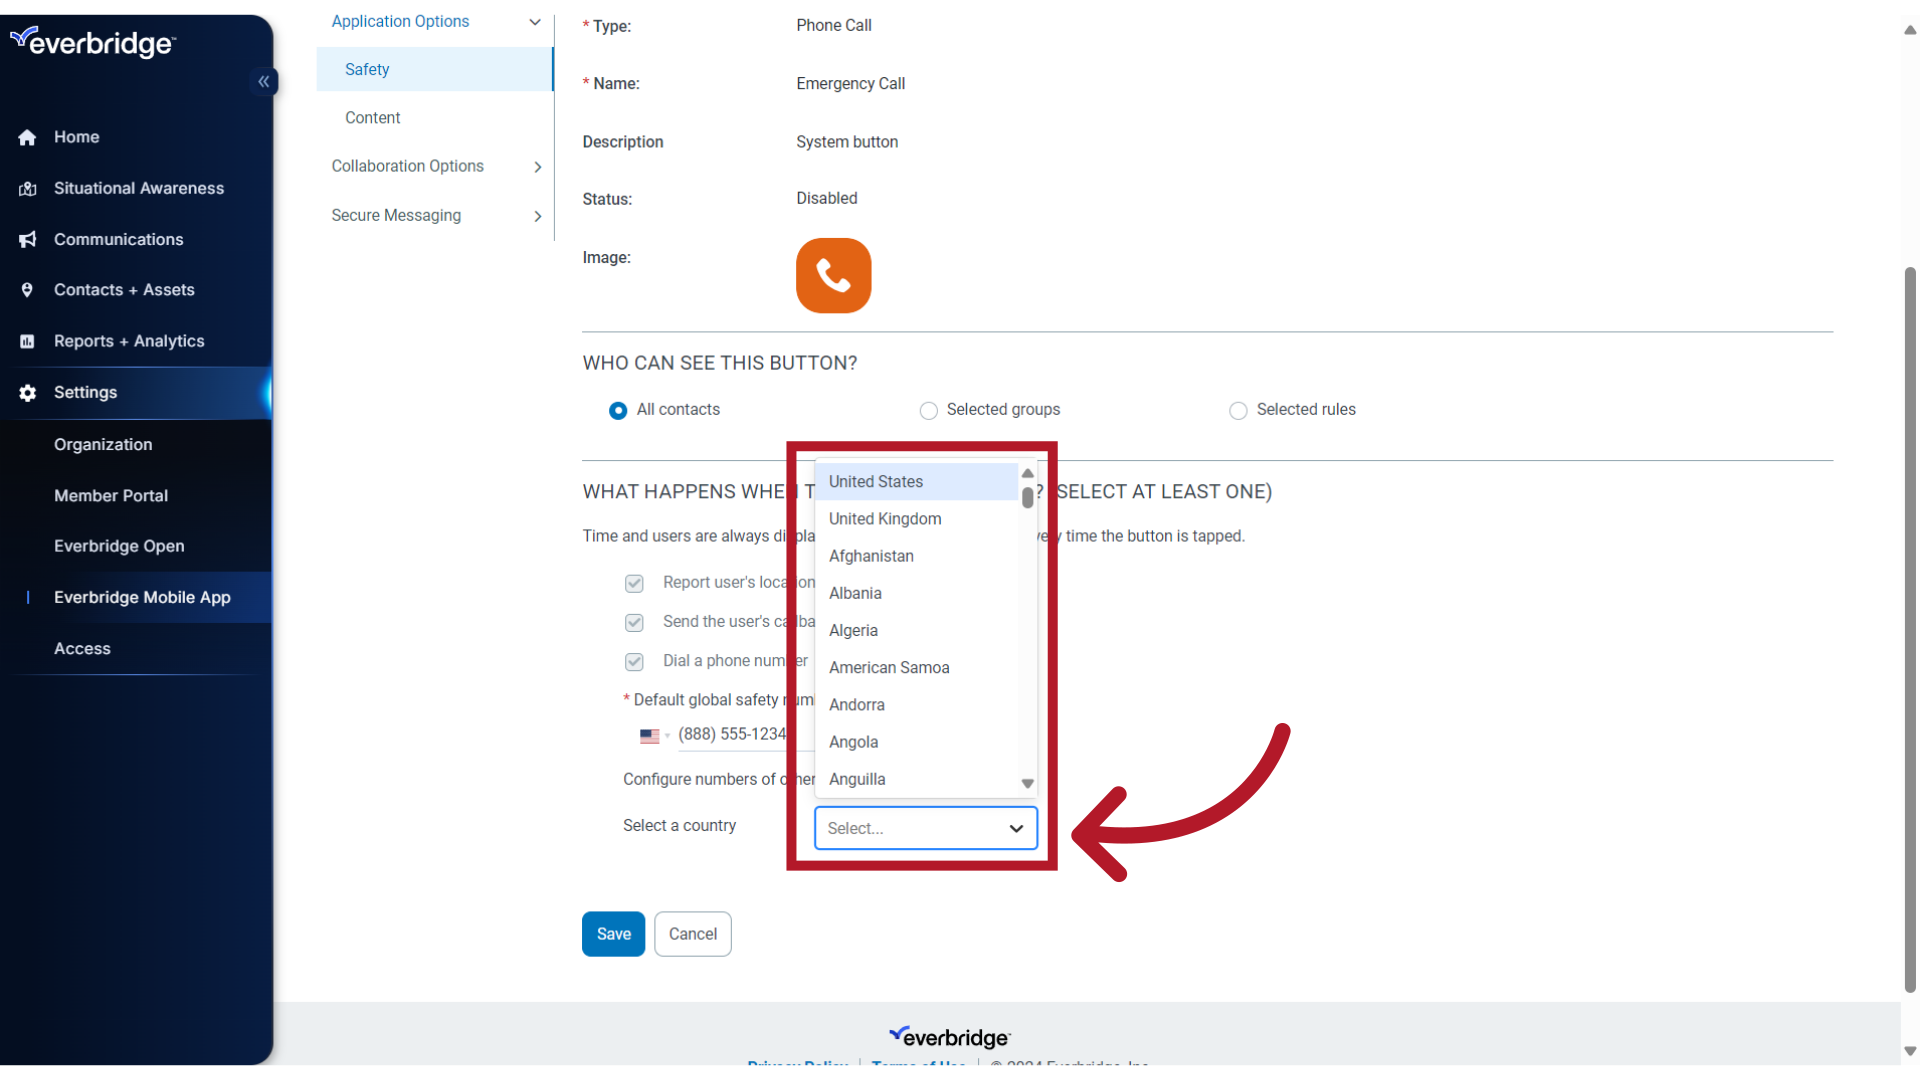Collapse the sidebar using the double-chevron icon

pos(264,81)
